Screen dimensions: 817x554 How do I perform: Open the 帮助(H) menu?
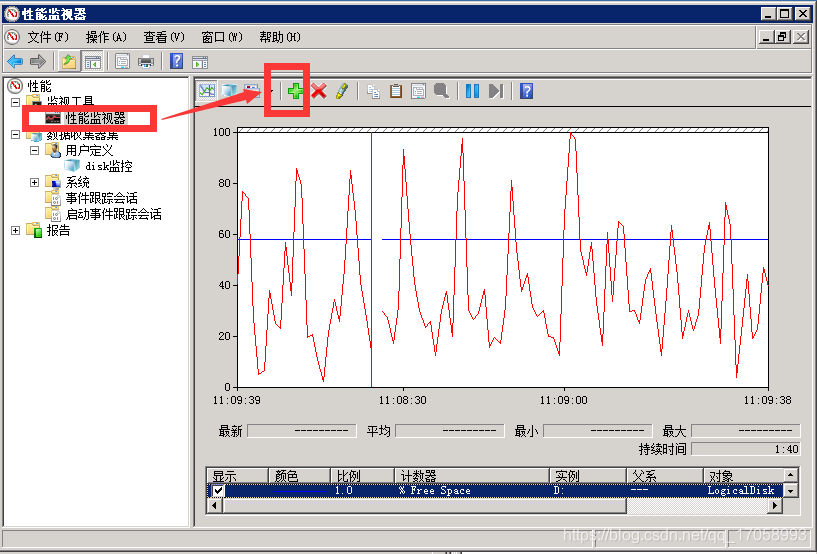point(280,37)
